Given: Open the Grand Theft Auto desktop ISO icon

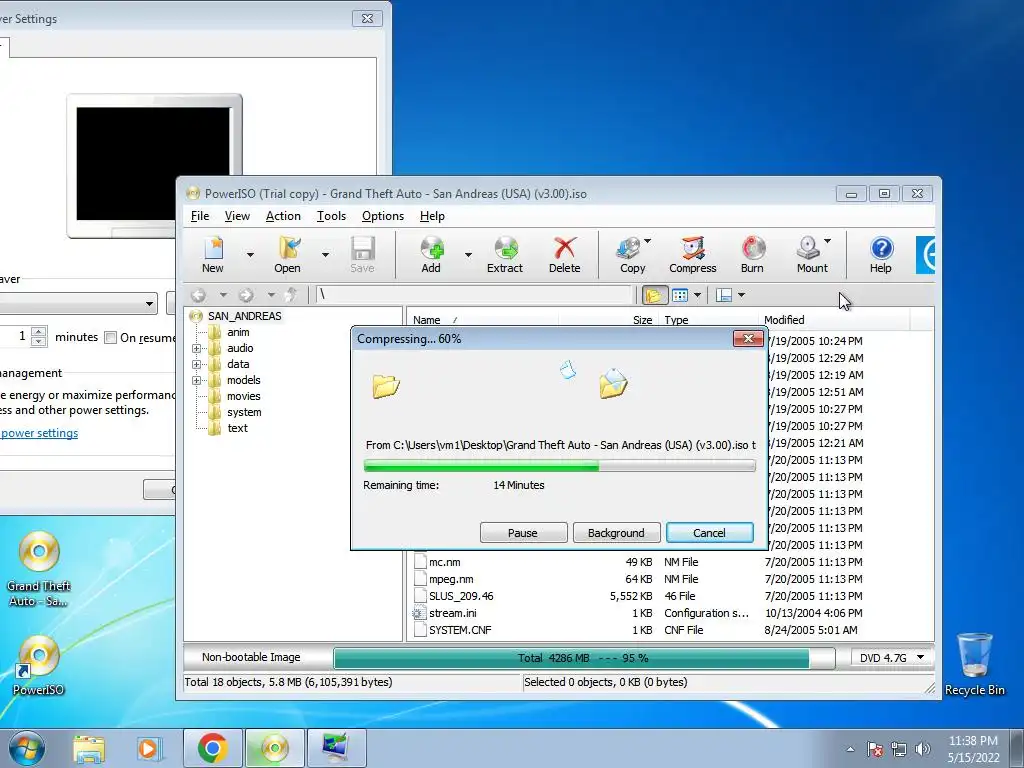Looking at the screenshot, I should coord(39,569).
